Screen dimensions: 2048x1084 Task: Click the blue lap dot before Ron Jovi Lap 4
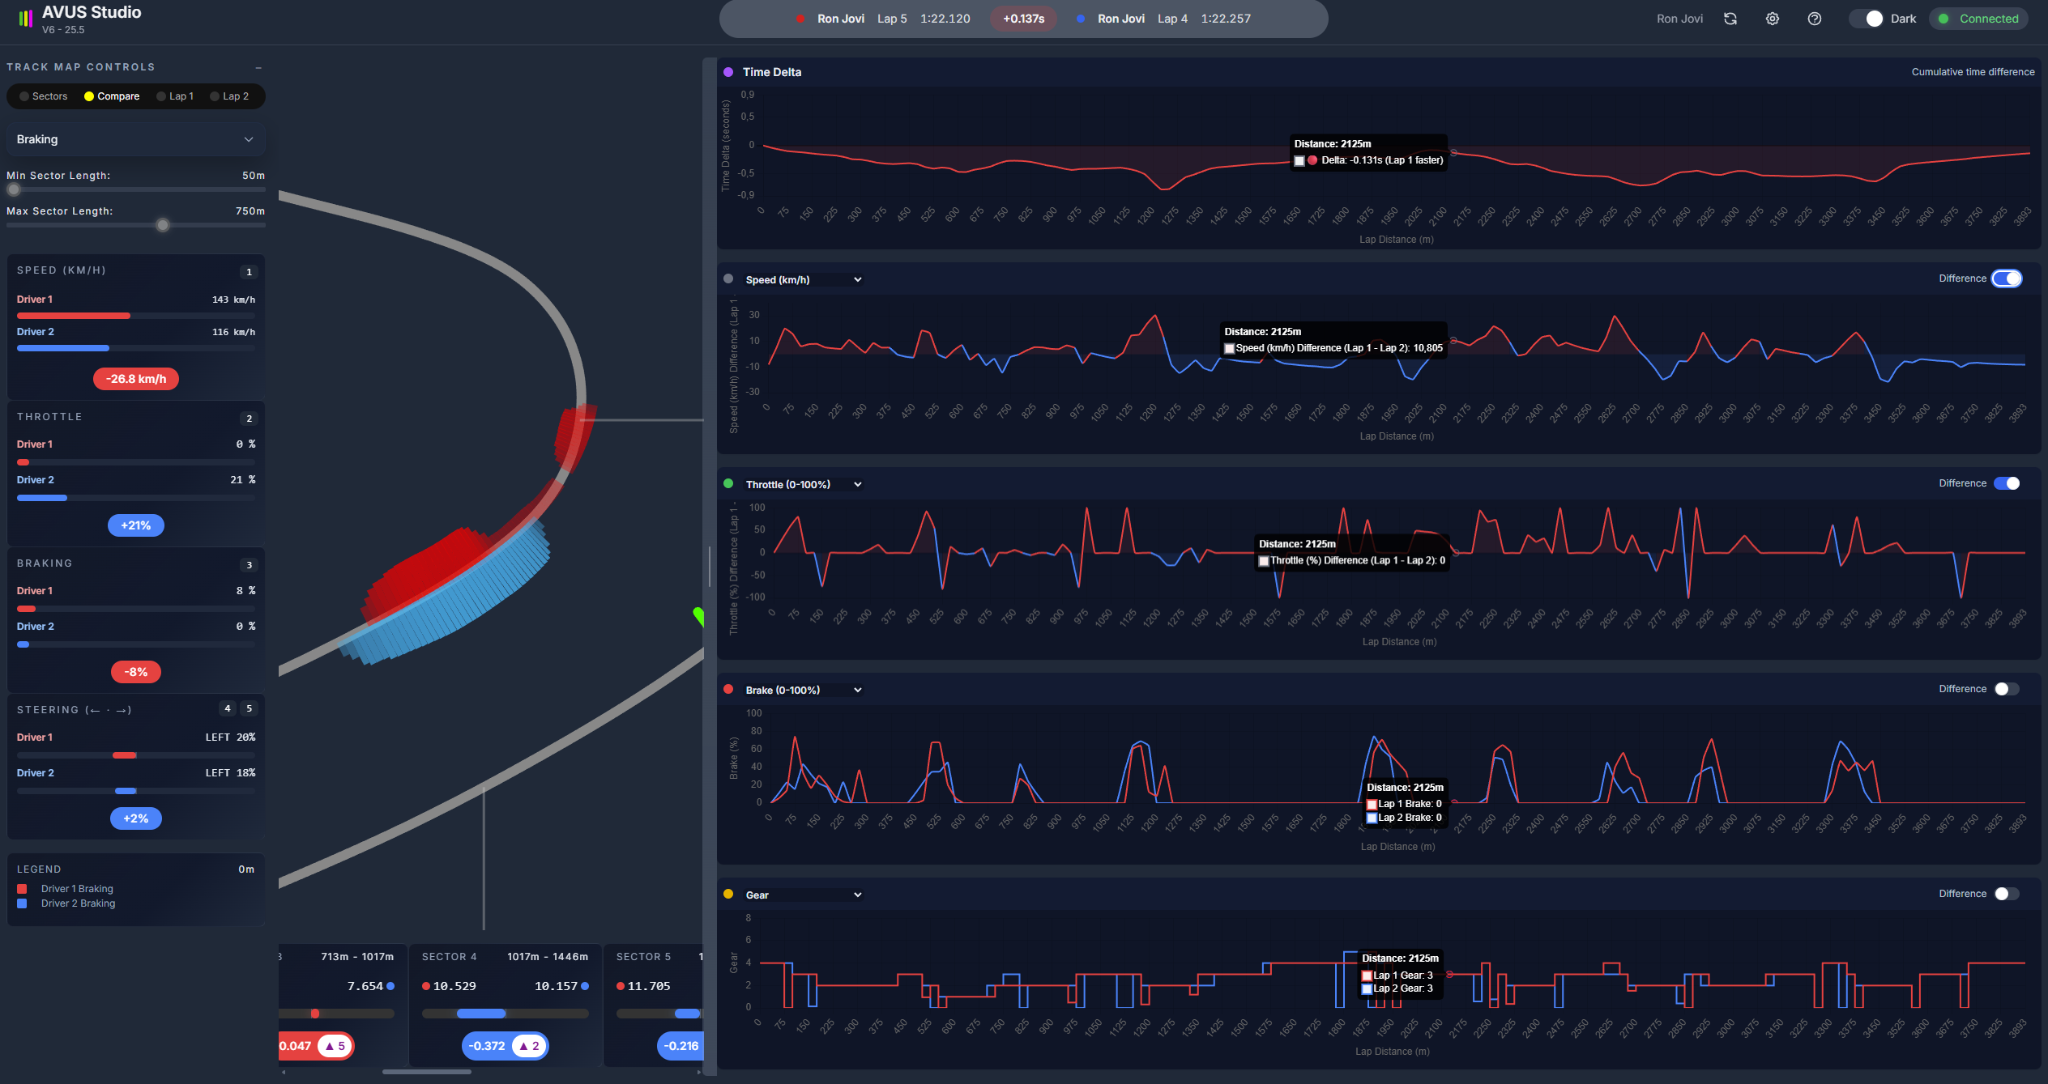[x=1080, y=19]
